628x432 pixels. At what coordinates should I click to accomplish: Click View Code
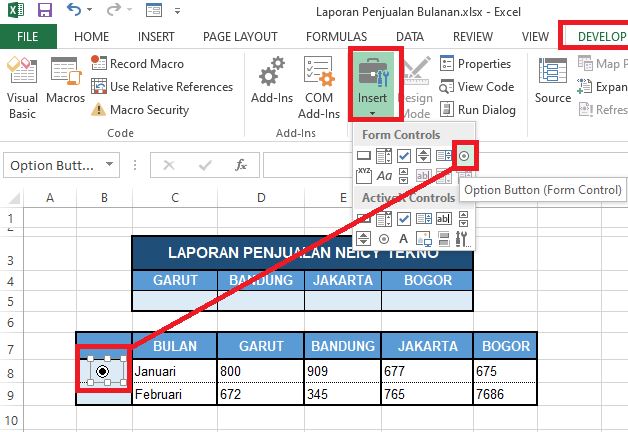pos(477,86)
